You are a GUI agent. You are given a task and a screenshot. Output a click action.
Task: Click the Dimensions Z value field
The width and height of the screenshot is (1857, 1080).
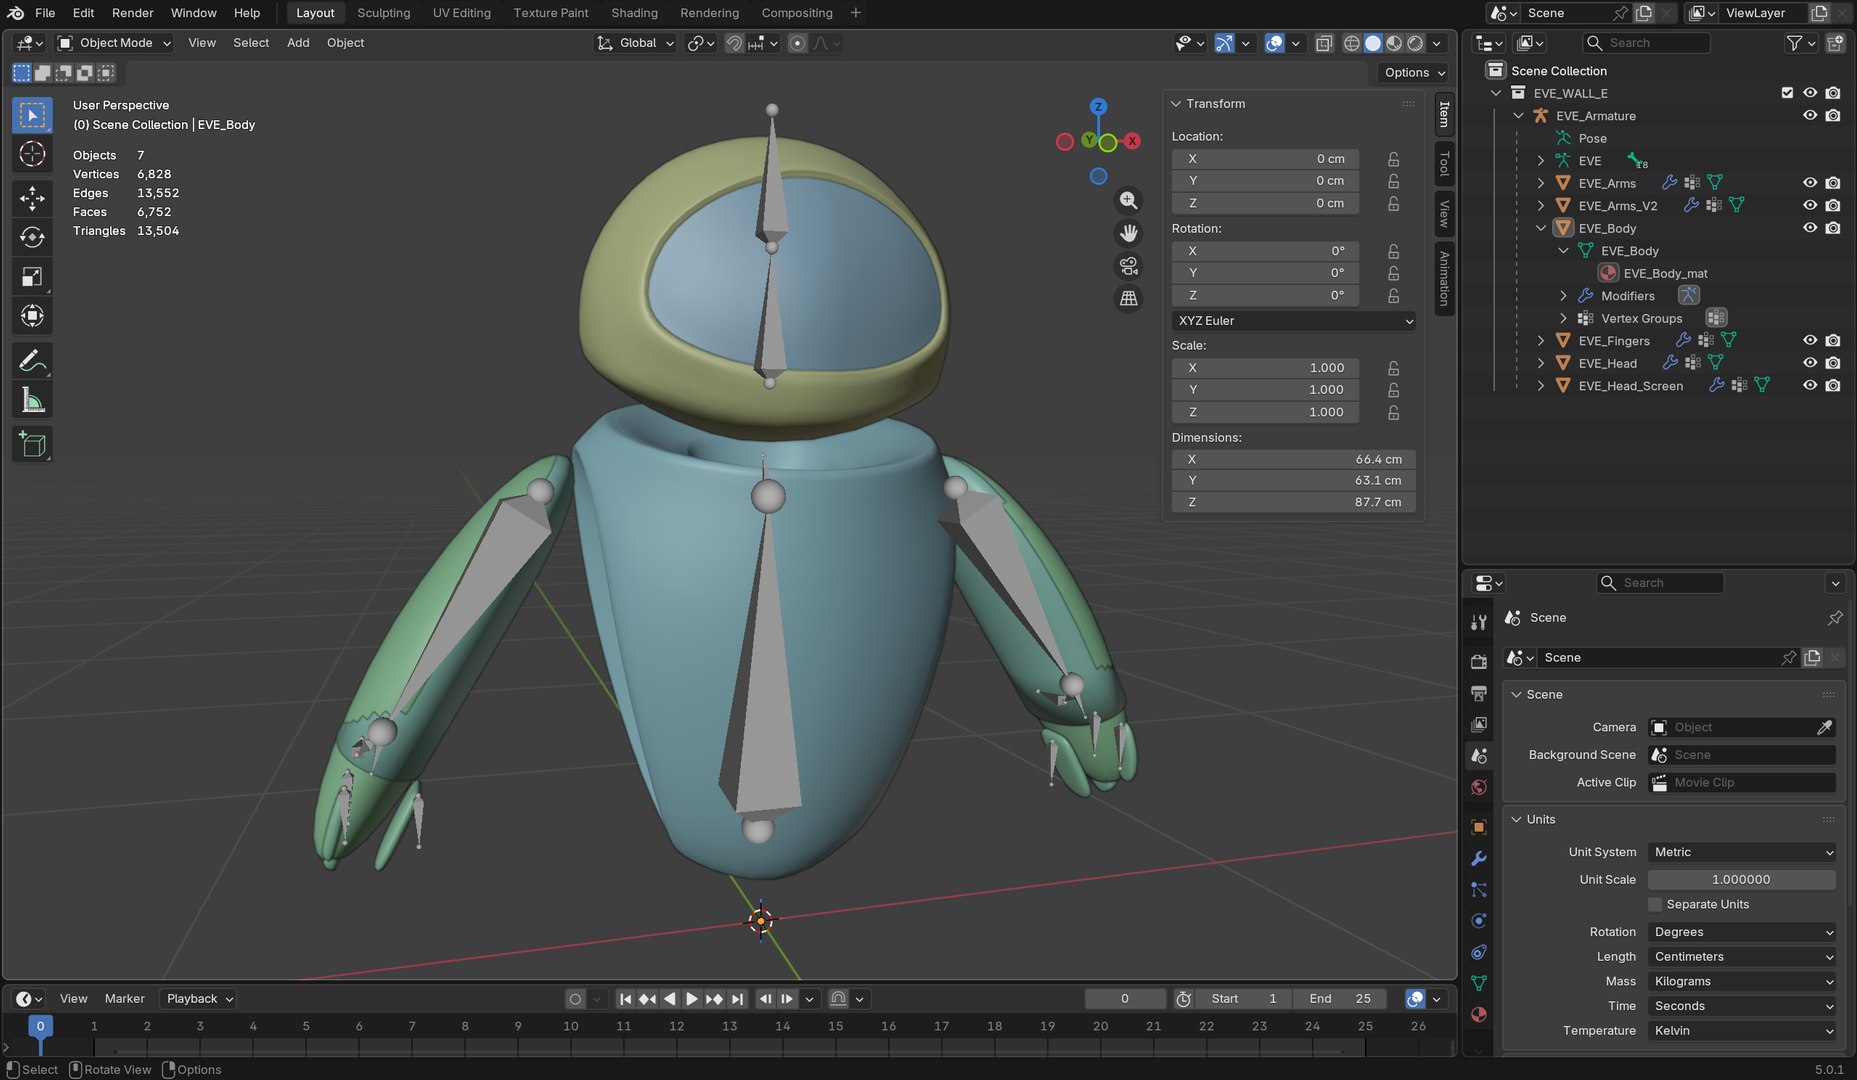point(1295,503)
